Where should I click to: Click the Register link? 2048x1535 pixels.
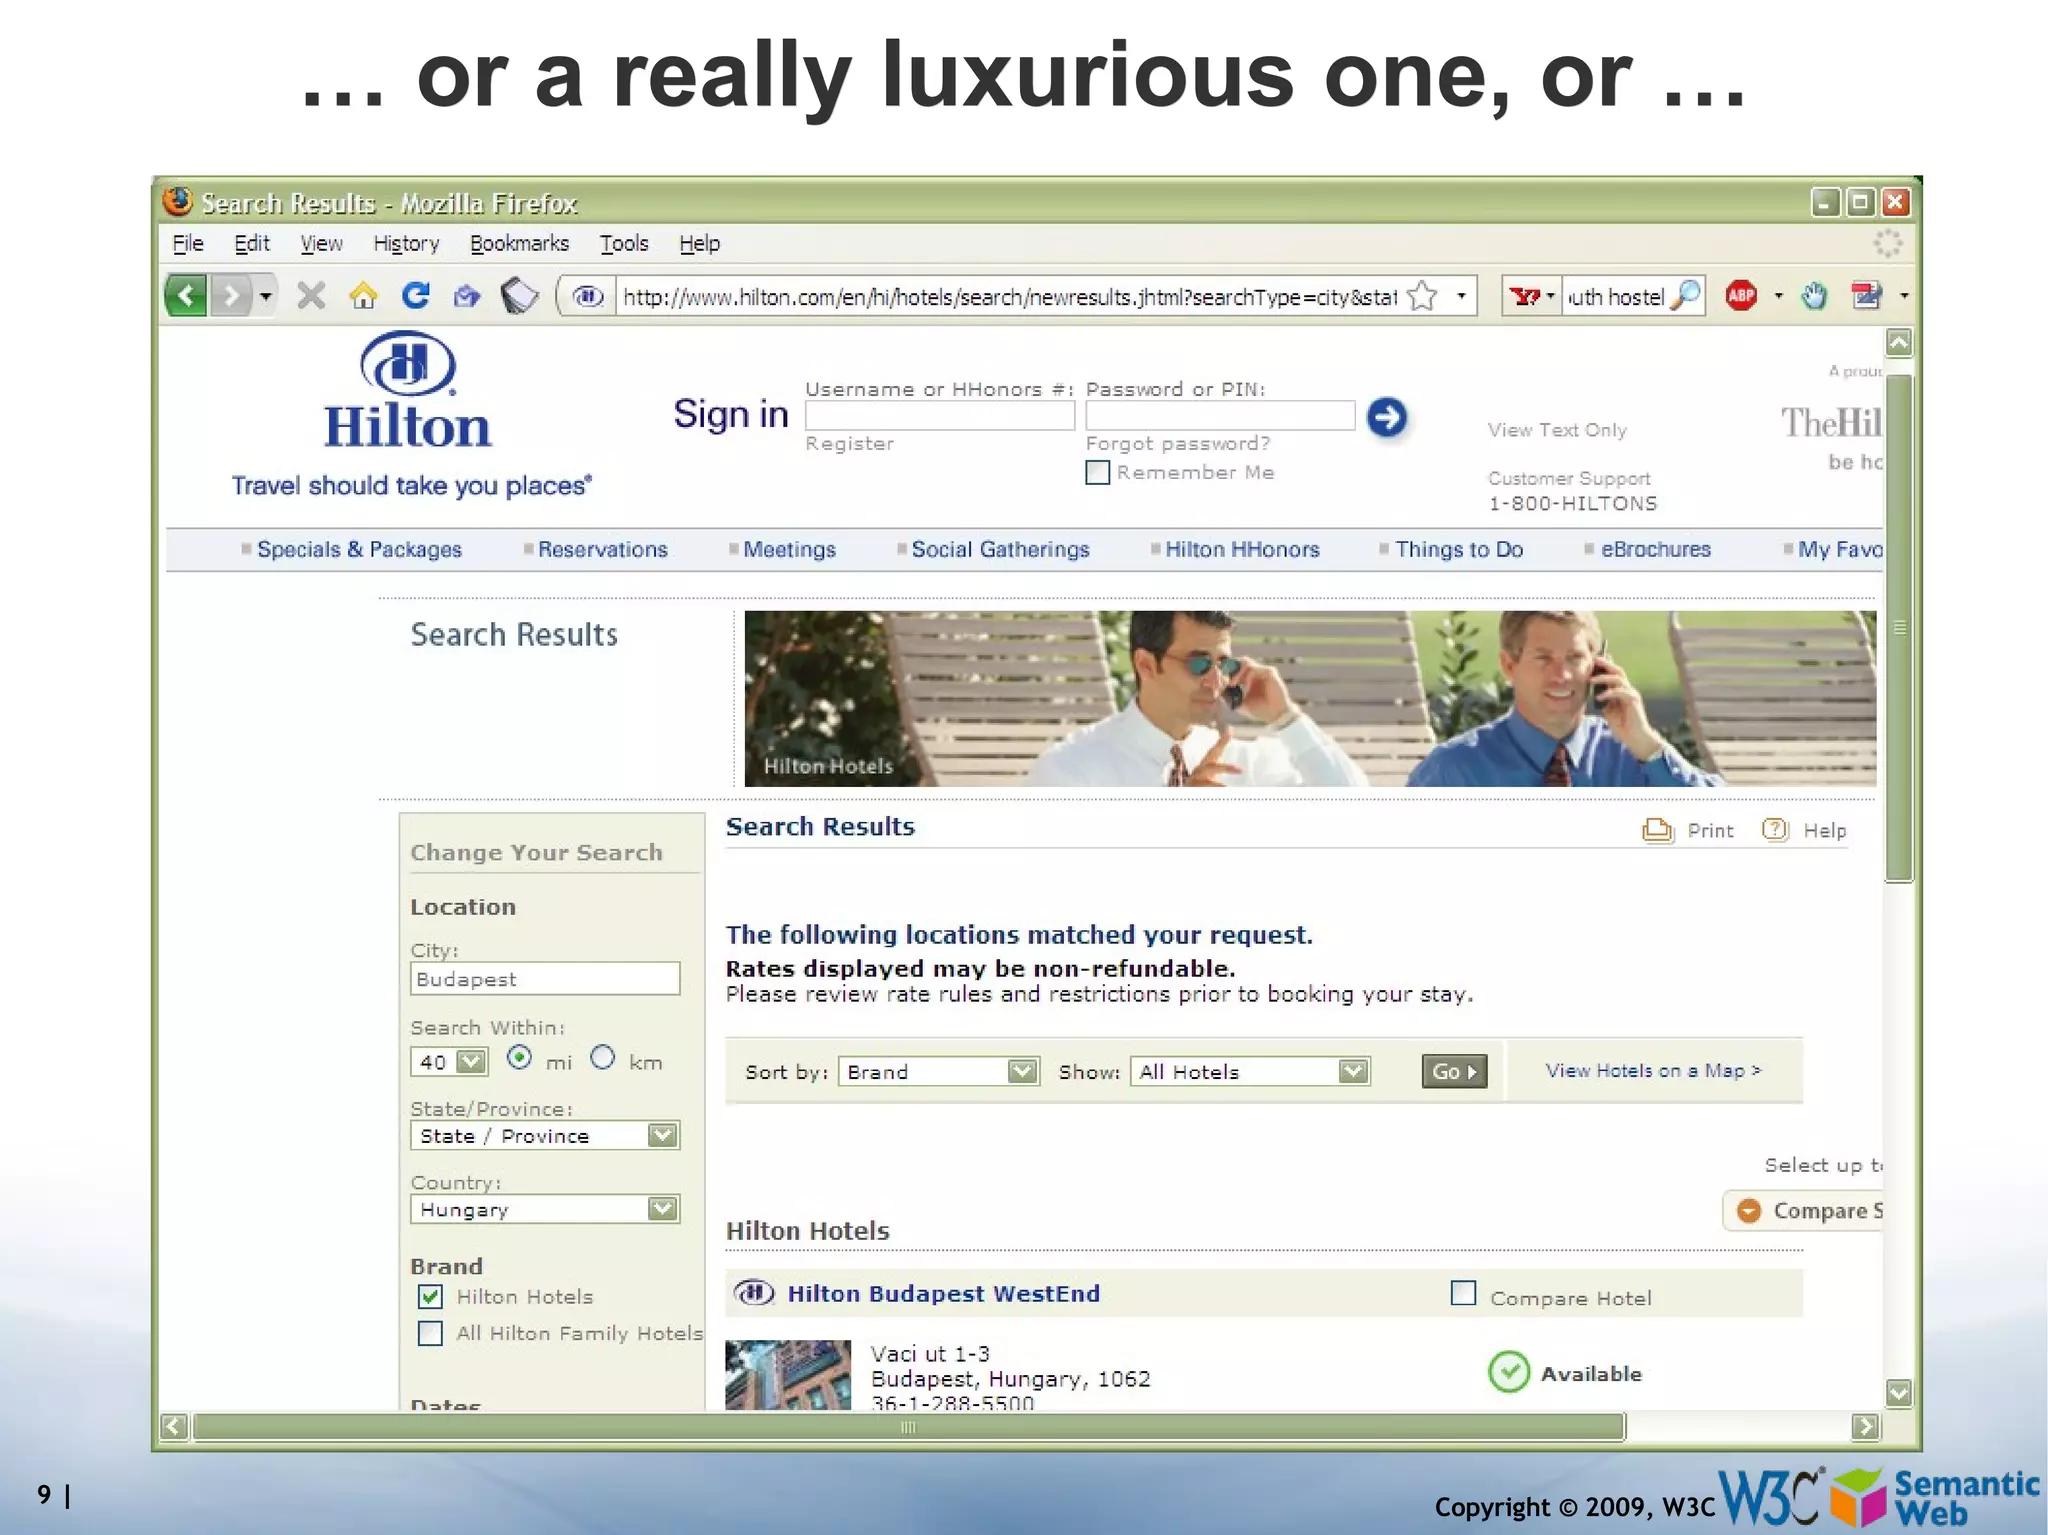pos(849,443)
